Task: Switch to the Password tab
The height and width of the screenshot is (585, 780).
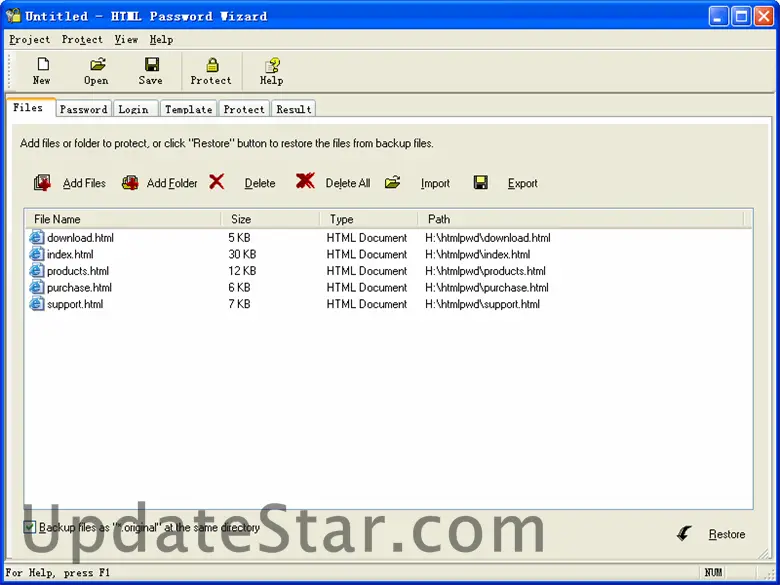Action: coord(84,109)
